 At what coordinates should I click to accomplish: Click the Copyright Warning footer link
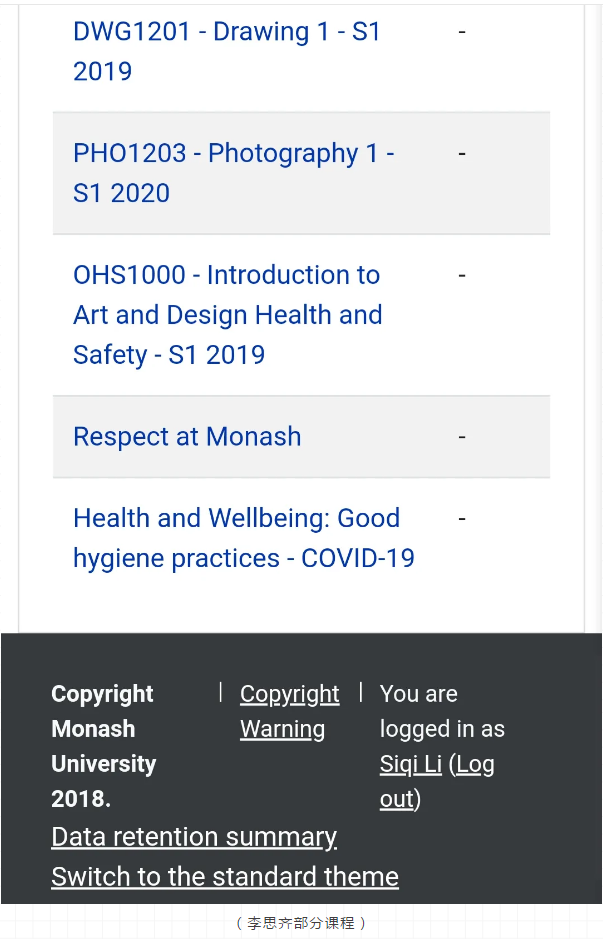coord(290,711)
